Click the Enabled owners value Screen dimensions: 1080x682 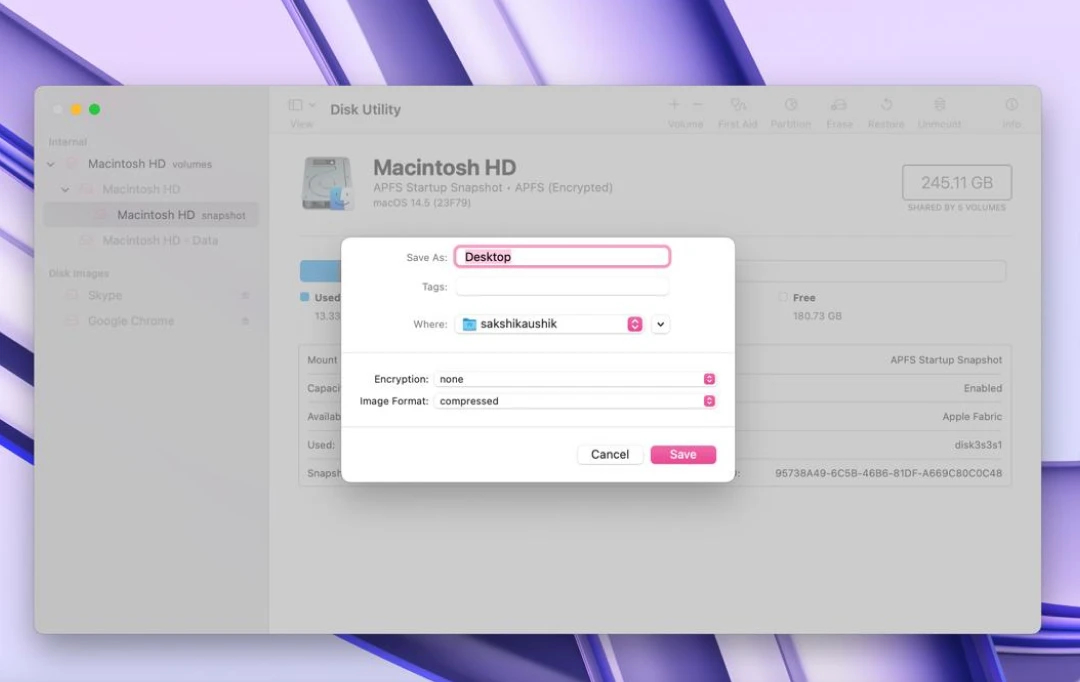click(983, 389)
